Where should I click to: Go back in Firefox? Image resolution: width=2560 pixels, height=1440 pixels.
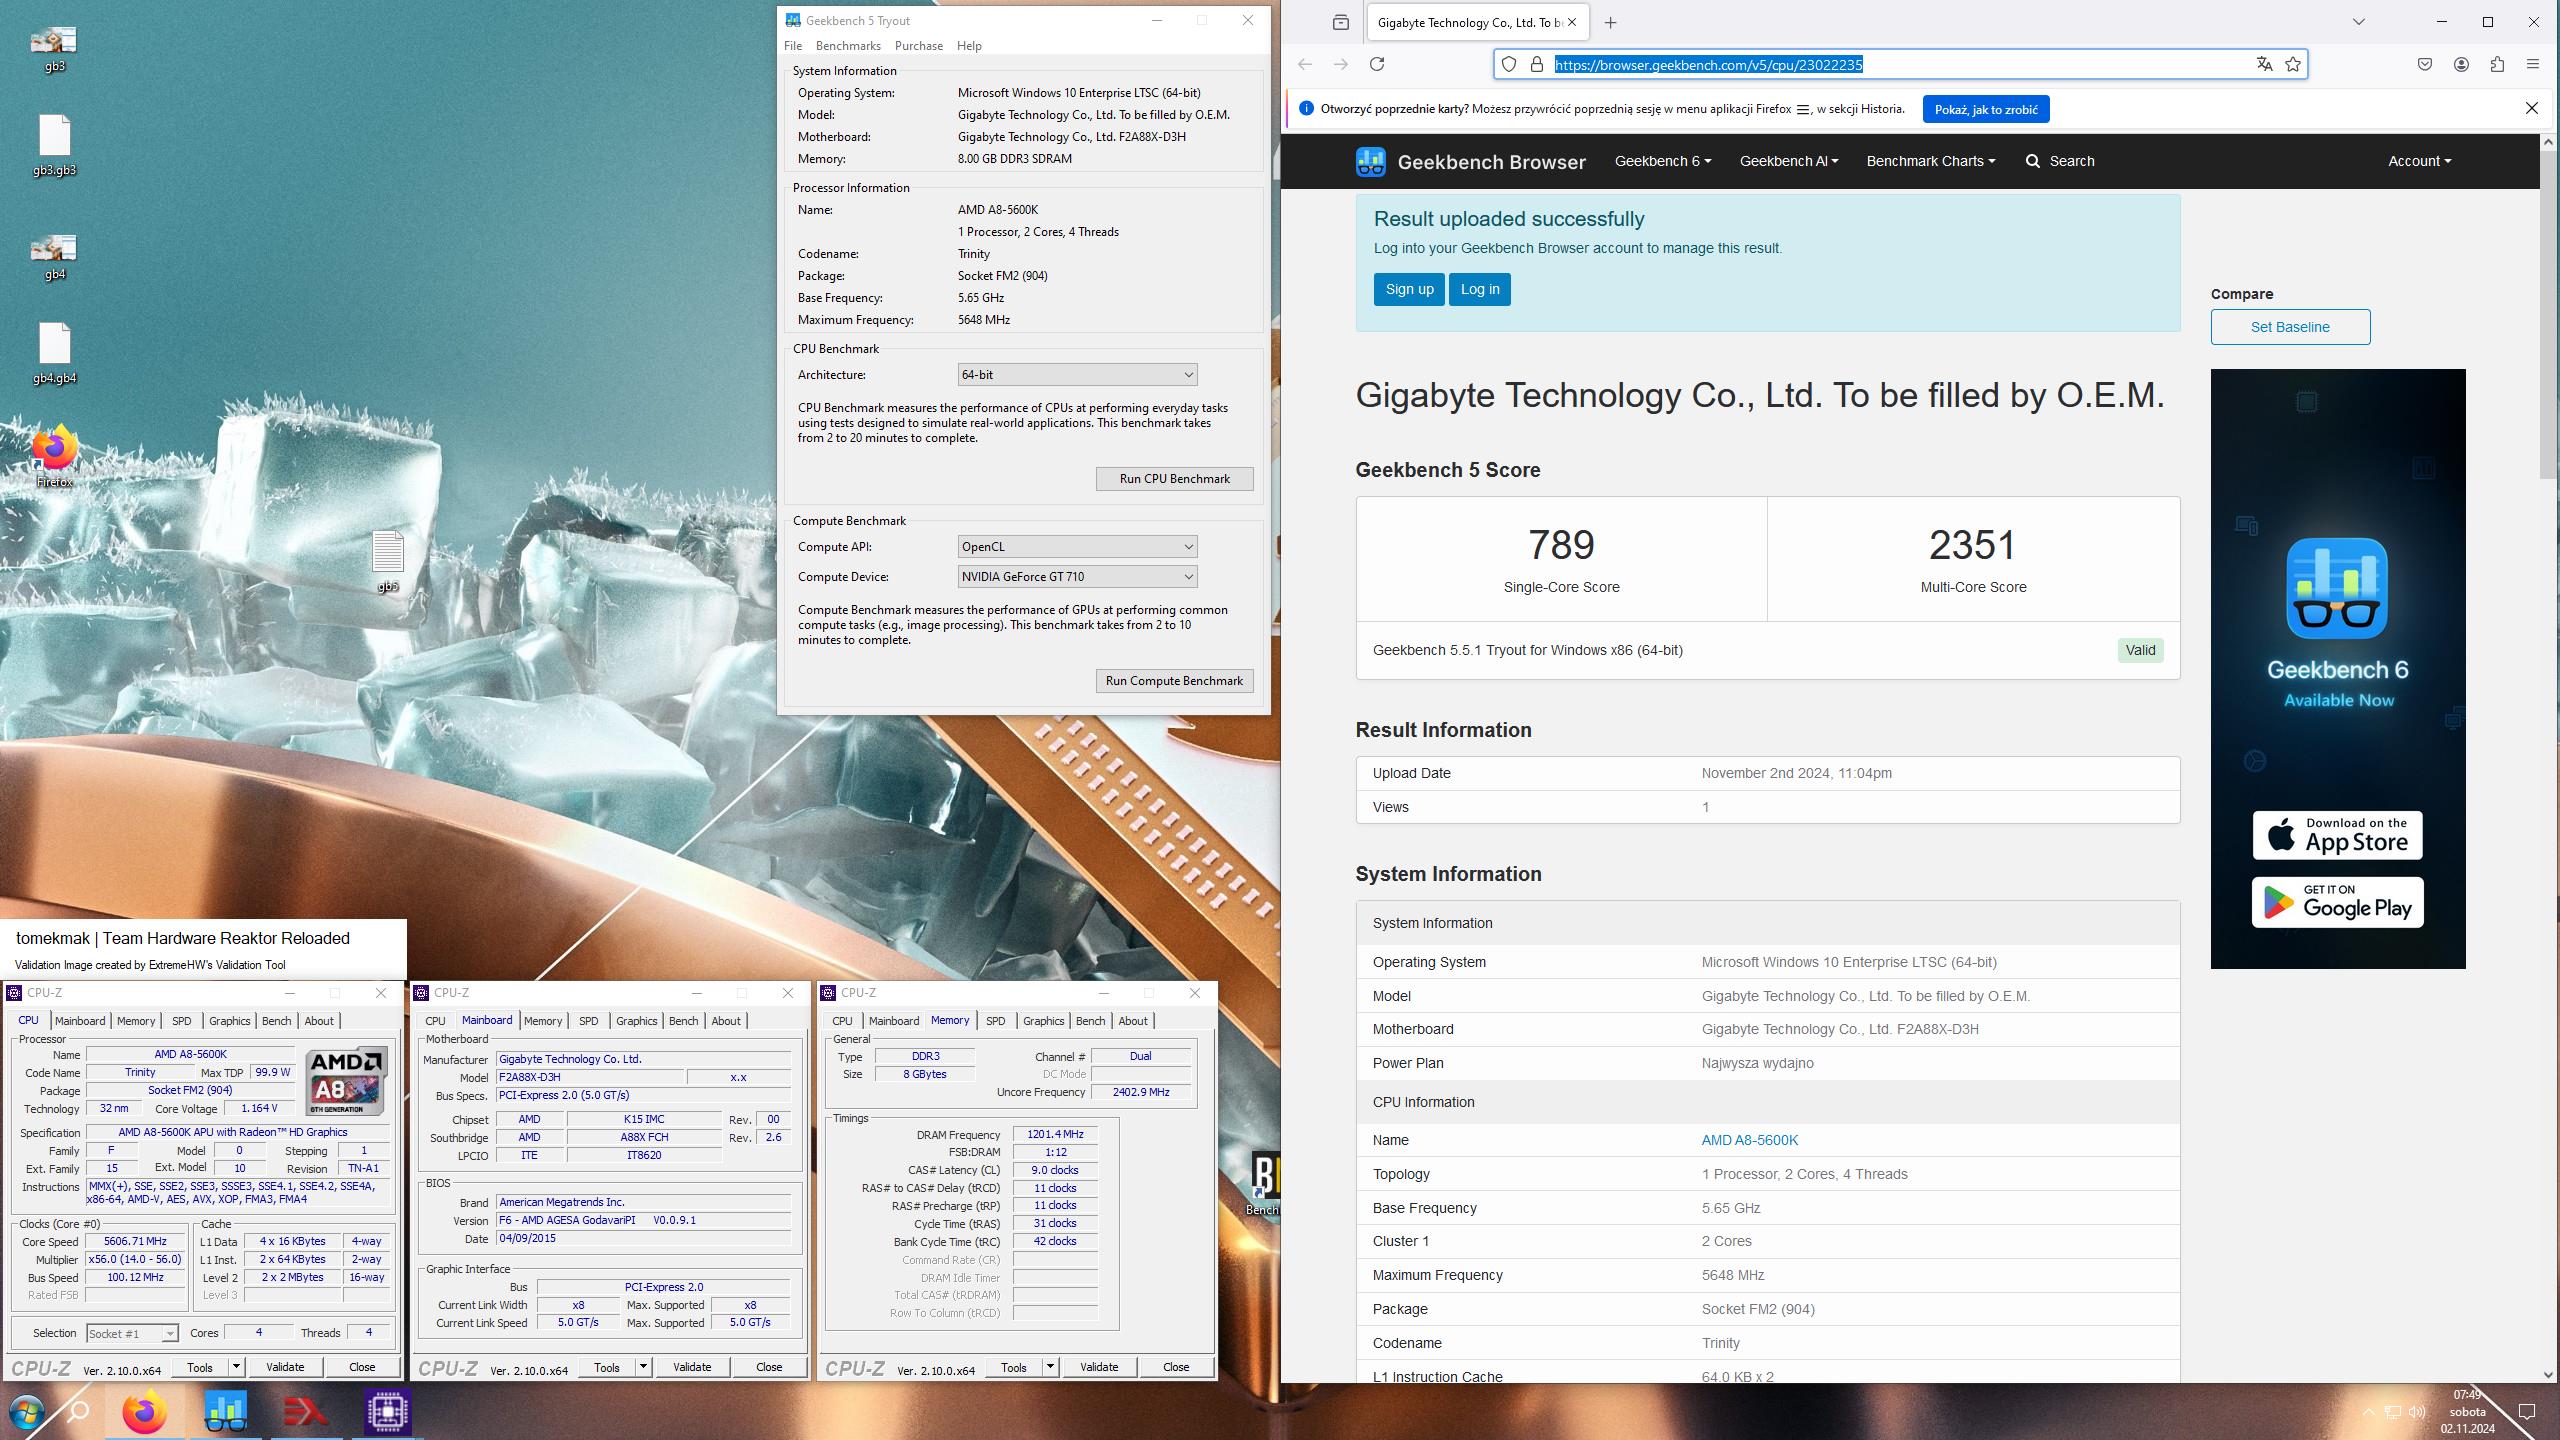coord(1305,64)
